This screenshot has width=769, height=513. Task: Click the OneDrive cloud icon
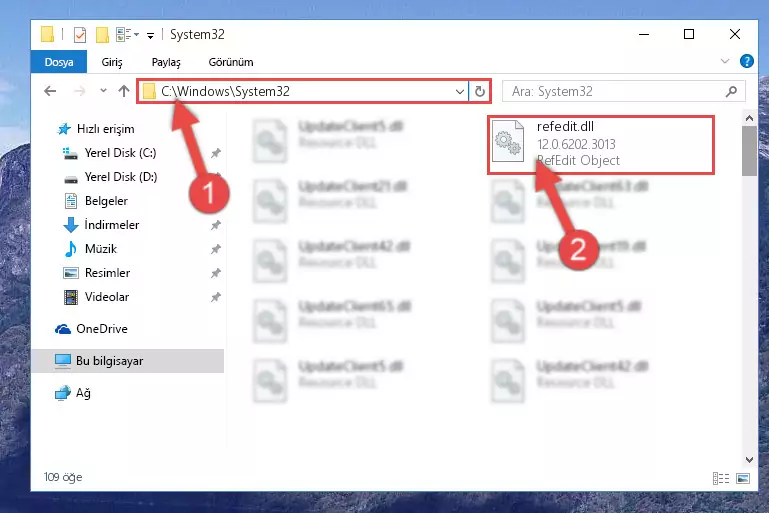pos(63,329)
